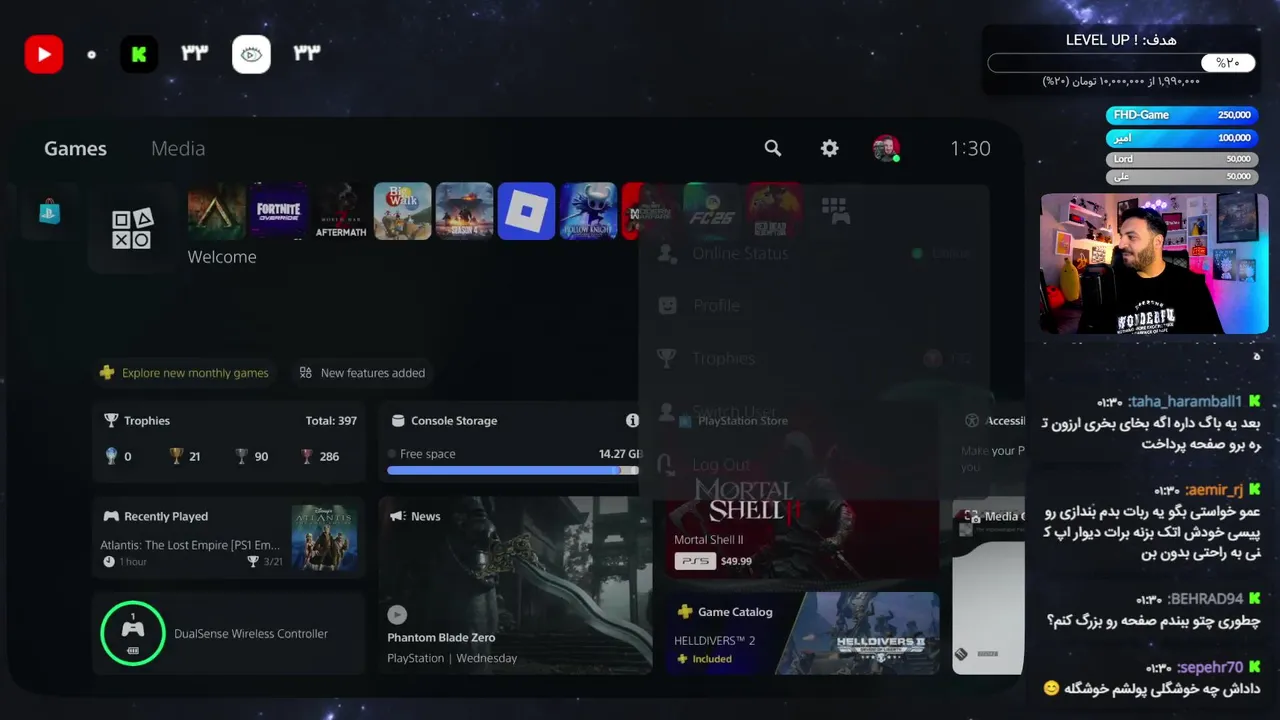Viewport: 1280px width, 720px height.
Task: Click the streamer webcam feed
Action: tap(1154, 263)
